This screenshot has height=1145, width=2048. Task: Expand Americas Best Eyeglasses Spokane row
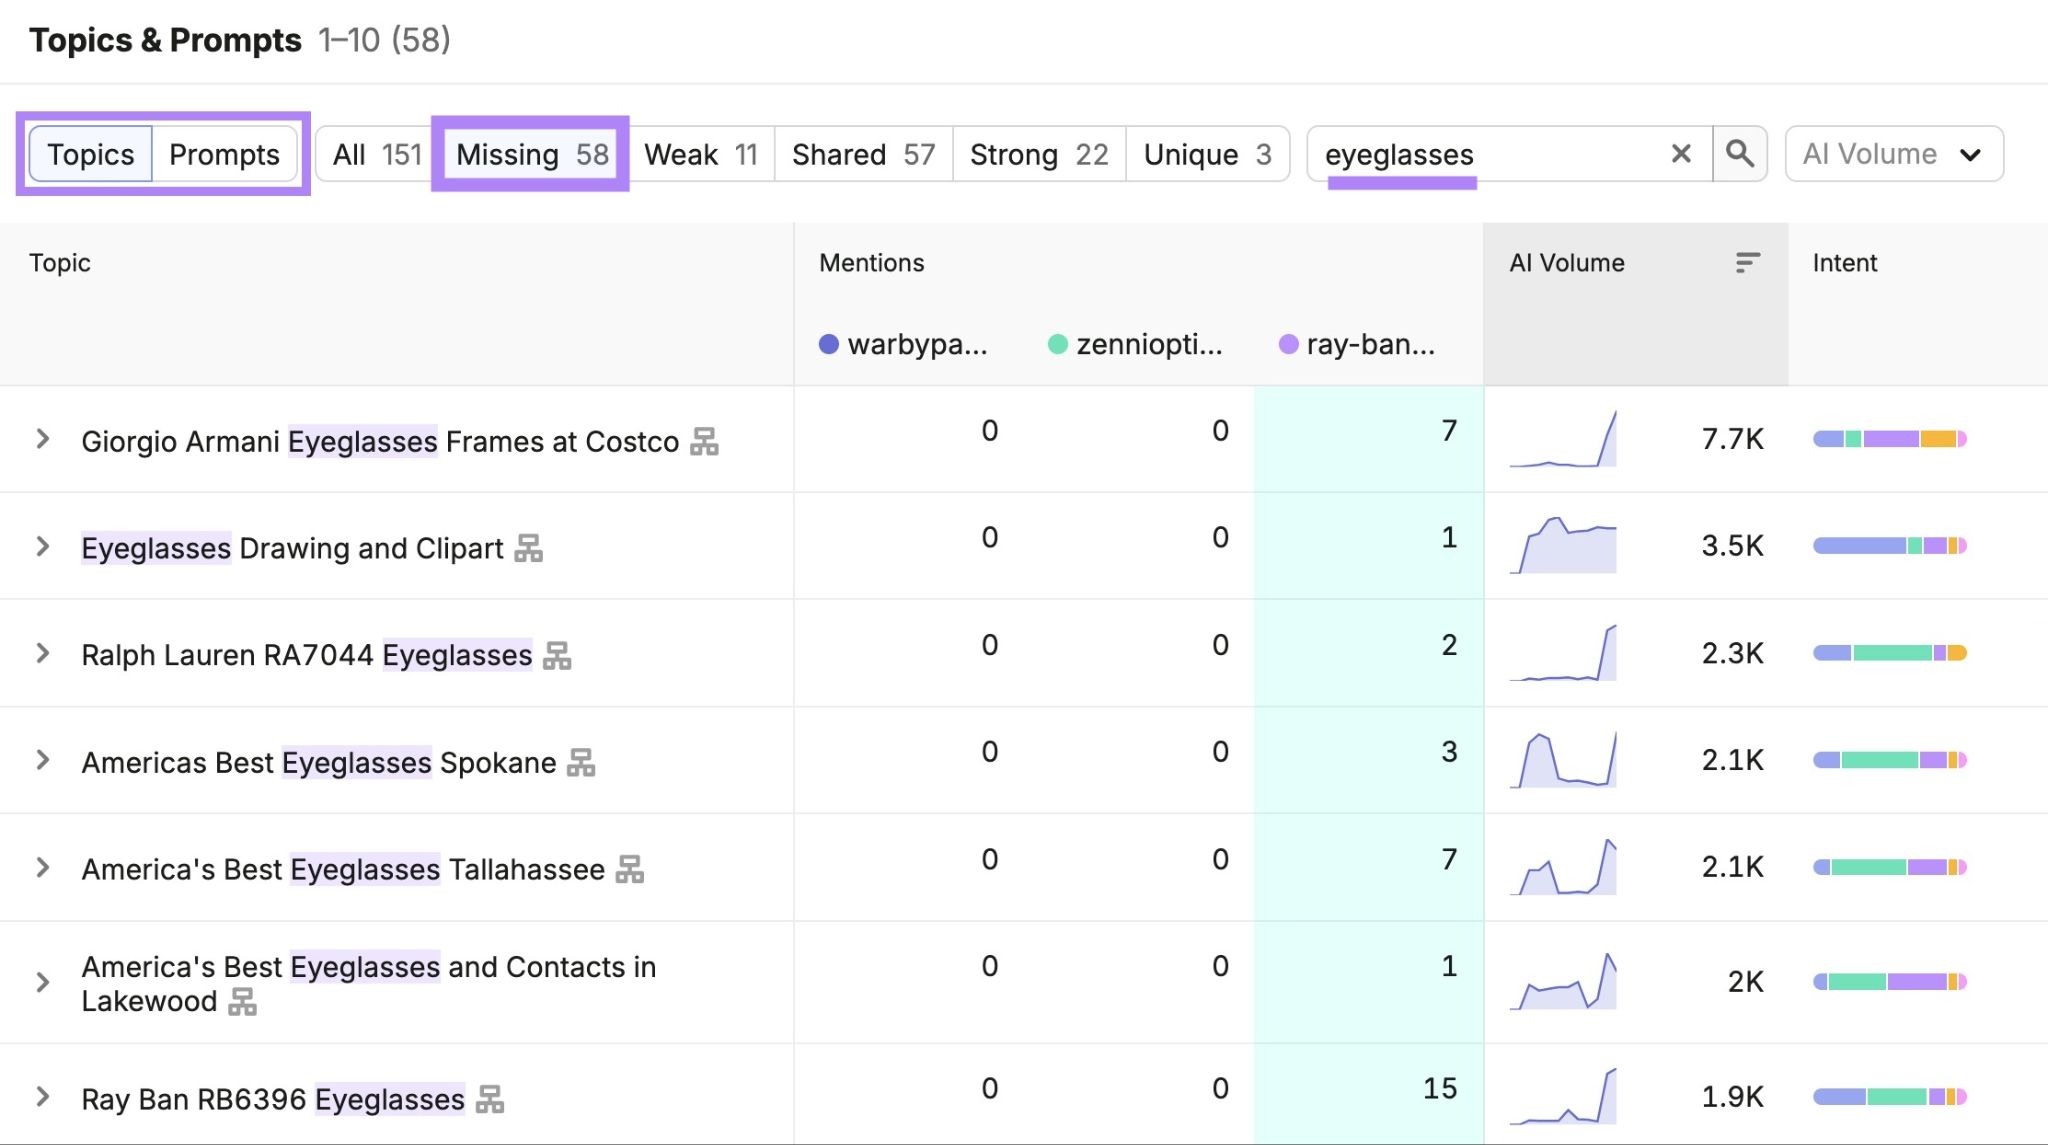(42, 760)
